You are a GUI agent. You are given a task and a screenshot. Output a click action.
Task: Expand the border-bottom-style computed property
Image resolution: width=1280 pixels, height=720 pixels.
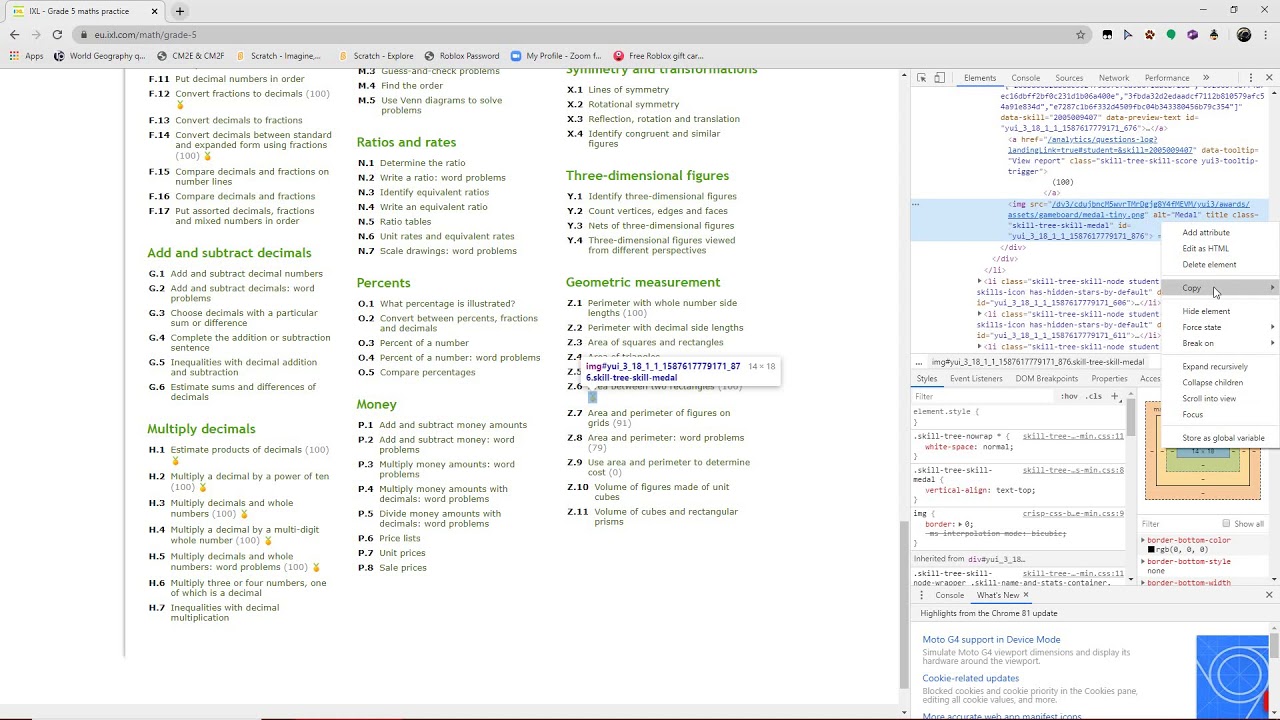tap(1144, 561)
